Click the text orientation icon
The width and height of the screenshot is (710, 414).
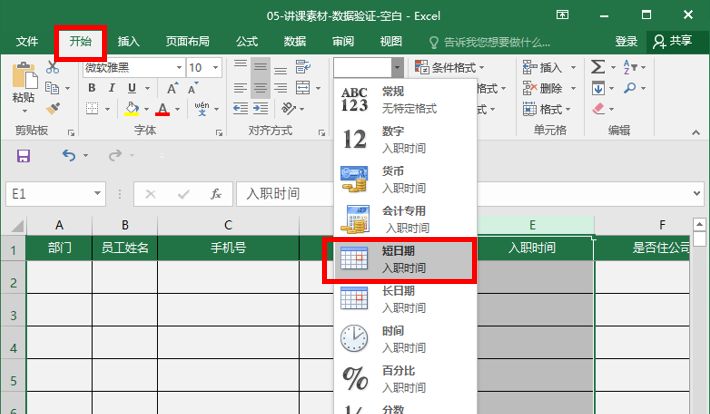(288, 109)
